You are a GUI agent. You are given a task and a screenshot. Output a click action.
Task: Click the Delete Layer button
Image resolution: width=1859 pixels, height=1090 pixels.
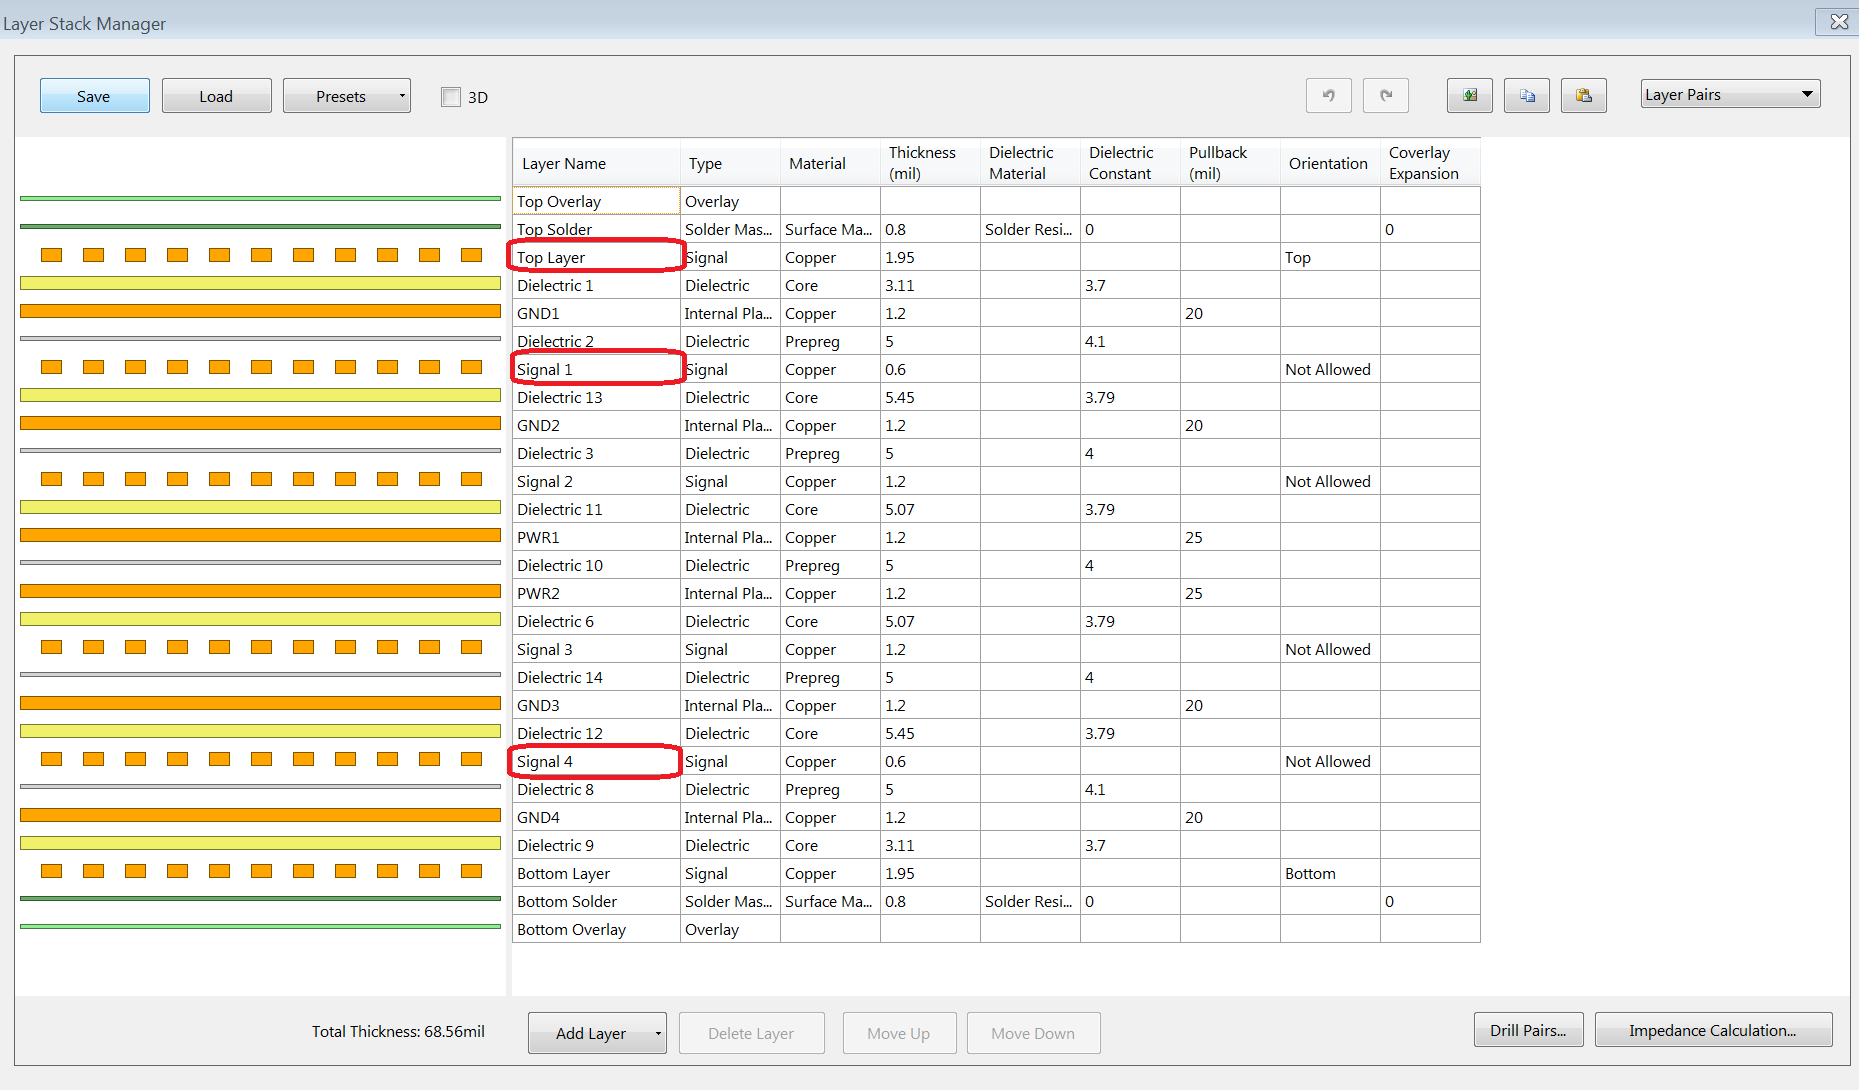coord(751,1033)
